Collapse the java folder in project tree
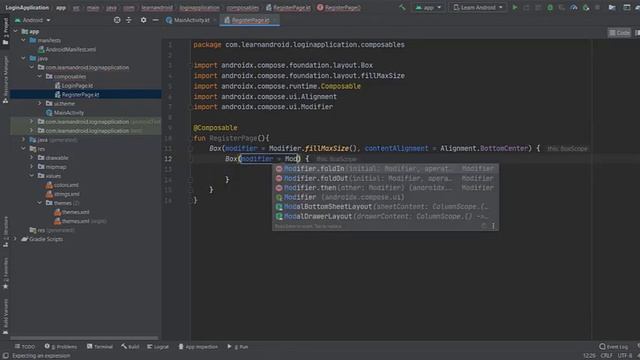The image size is (640, 360). coord(23,58)
